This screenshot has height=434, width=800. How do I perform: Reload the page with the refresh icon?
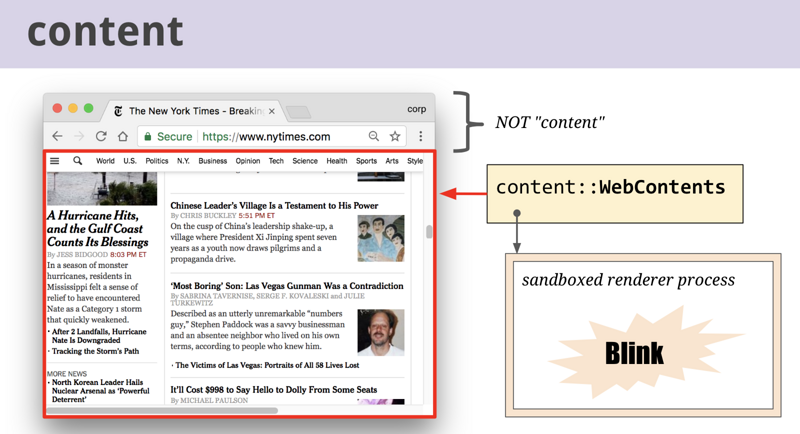tap(101, 136)
